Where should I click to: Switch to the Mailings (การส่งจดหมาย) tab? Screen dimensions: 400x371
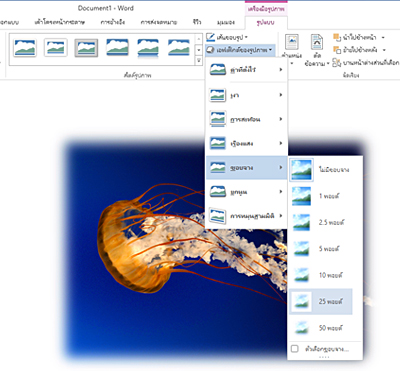click(x=159, y=23)
